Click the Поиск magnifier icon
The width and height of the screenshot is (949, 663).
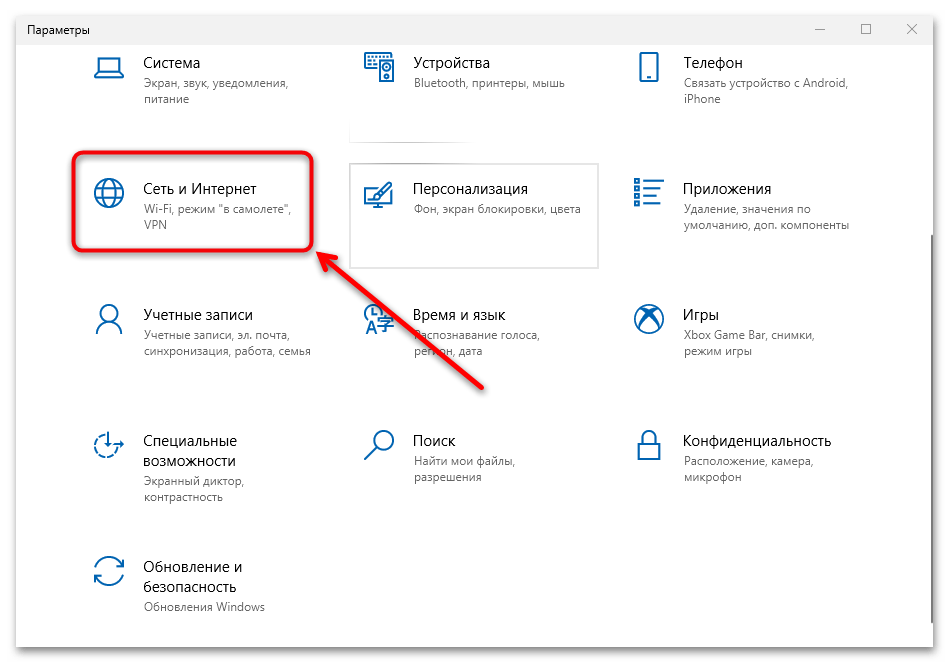coord(378,445)
